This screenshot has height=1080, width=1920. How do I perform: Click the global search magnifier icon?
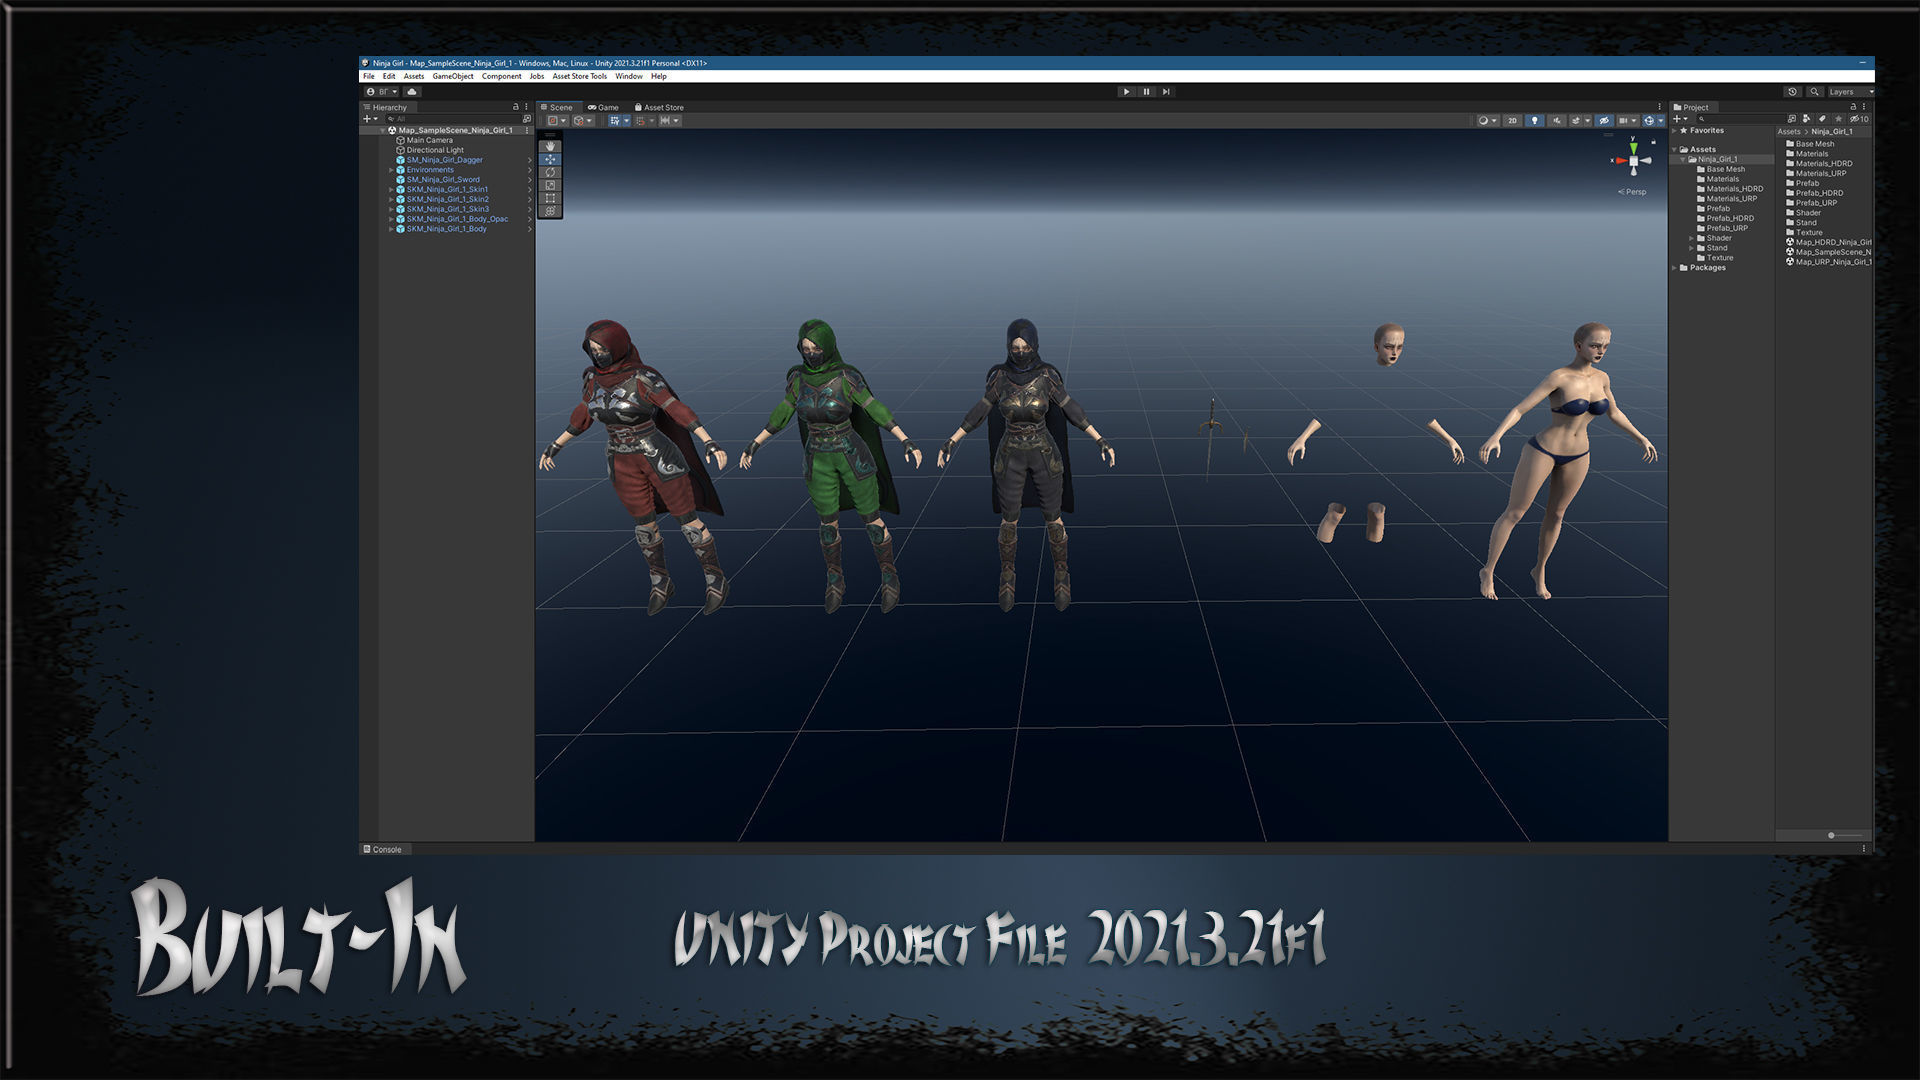(1814, 92)
